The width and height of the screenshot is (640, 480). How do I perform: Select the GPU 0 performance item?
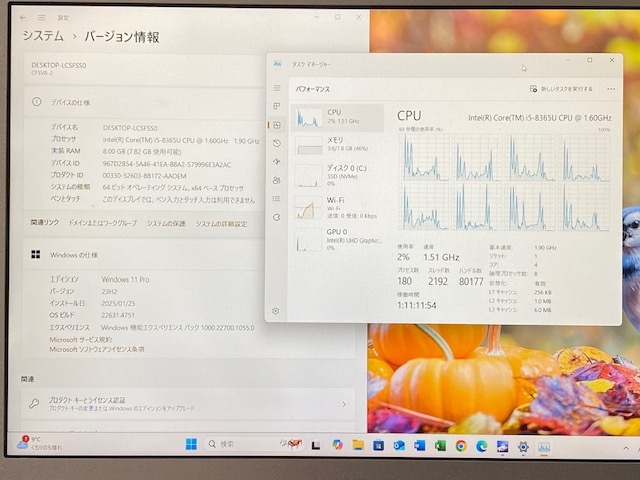point(338,239)
